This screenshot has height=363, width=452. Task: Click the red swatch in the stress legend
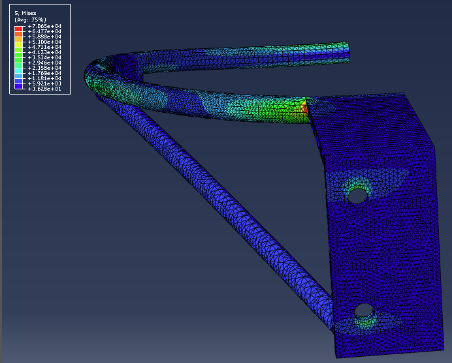18,29
